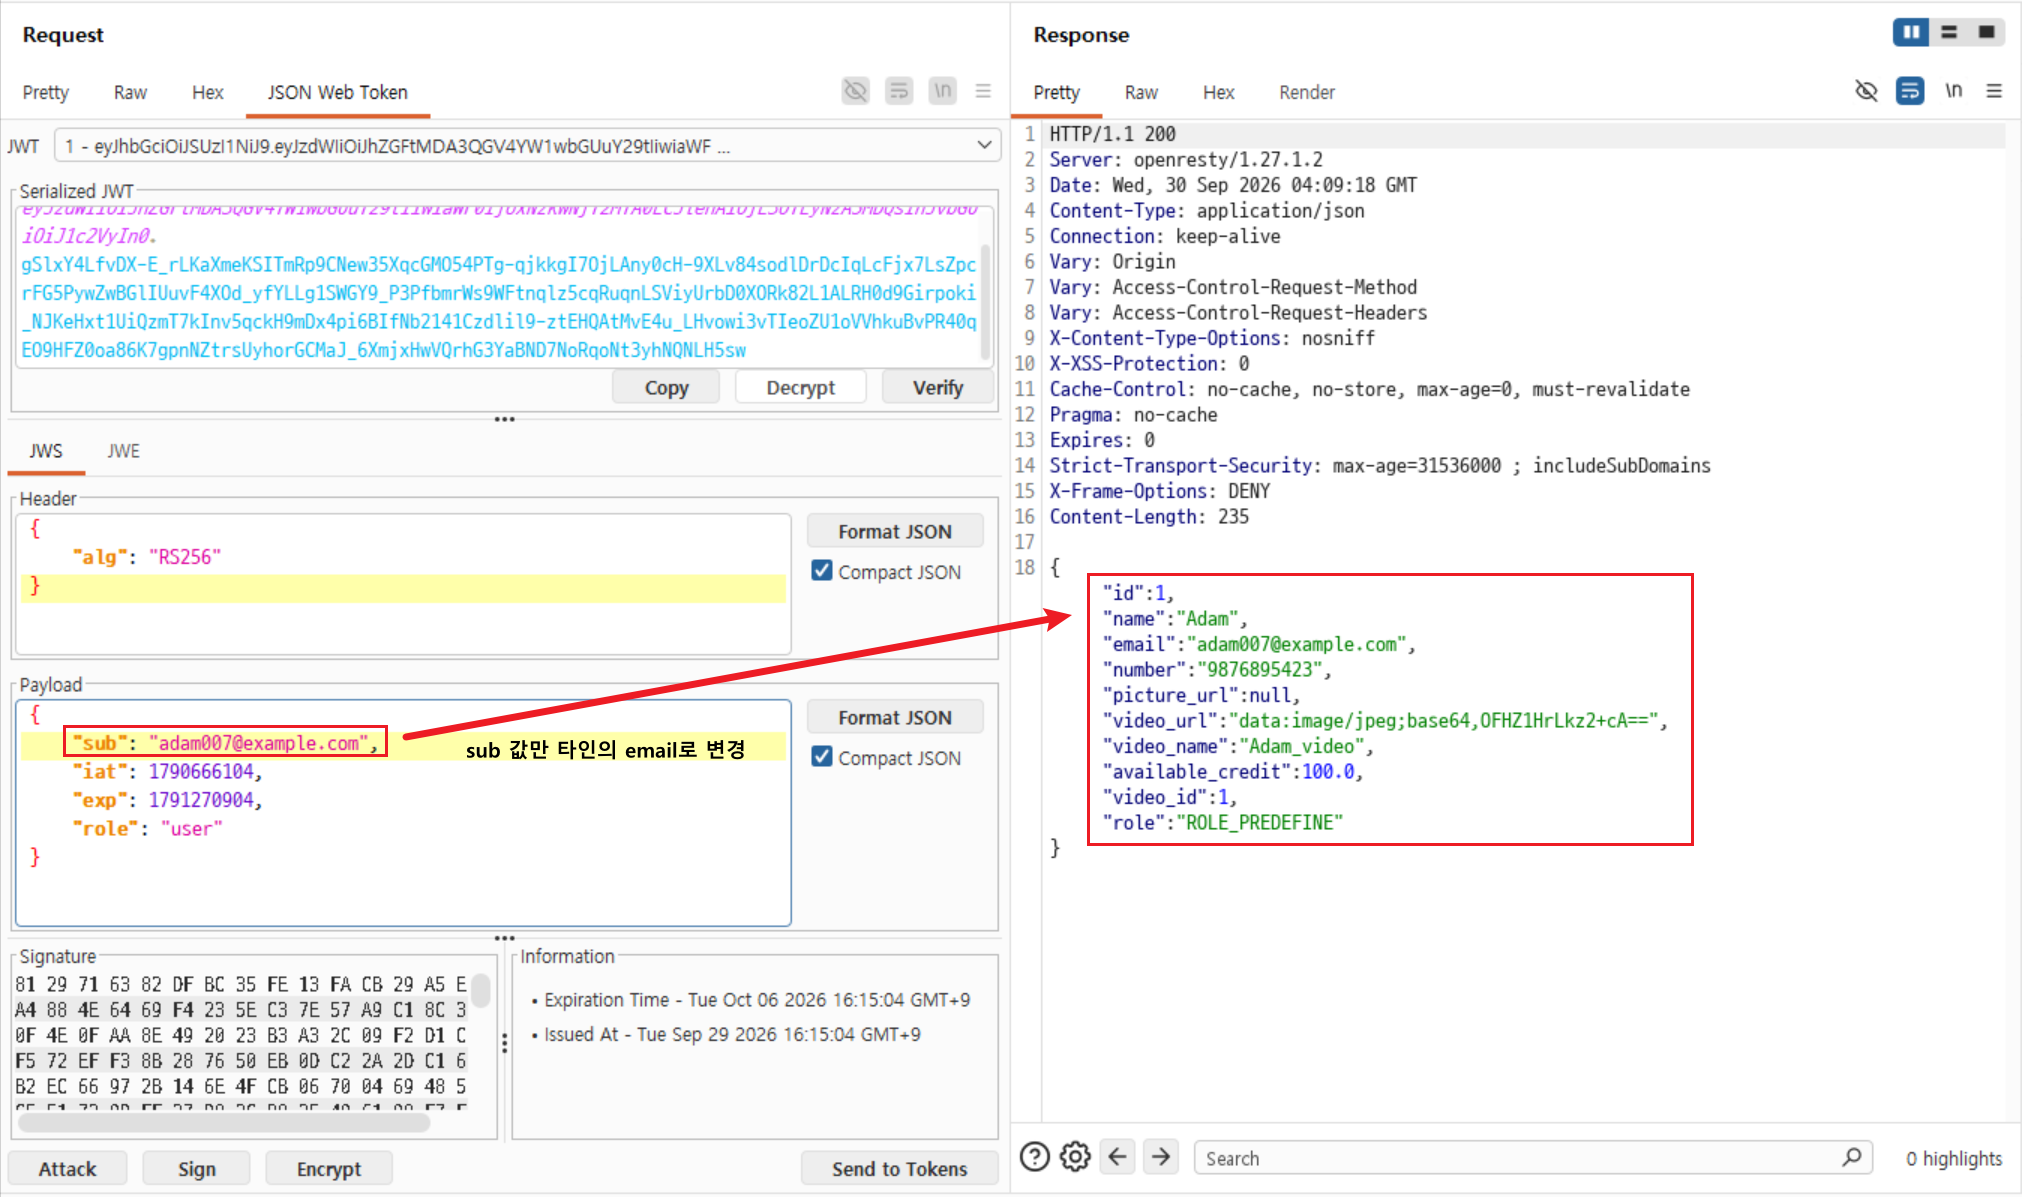
Task: Toggle word wrap icon in Response toolbar
Action: click(1910, 91)
